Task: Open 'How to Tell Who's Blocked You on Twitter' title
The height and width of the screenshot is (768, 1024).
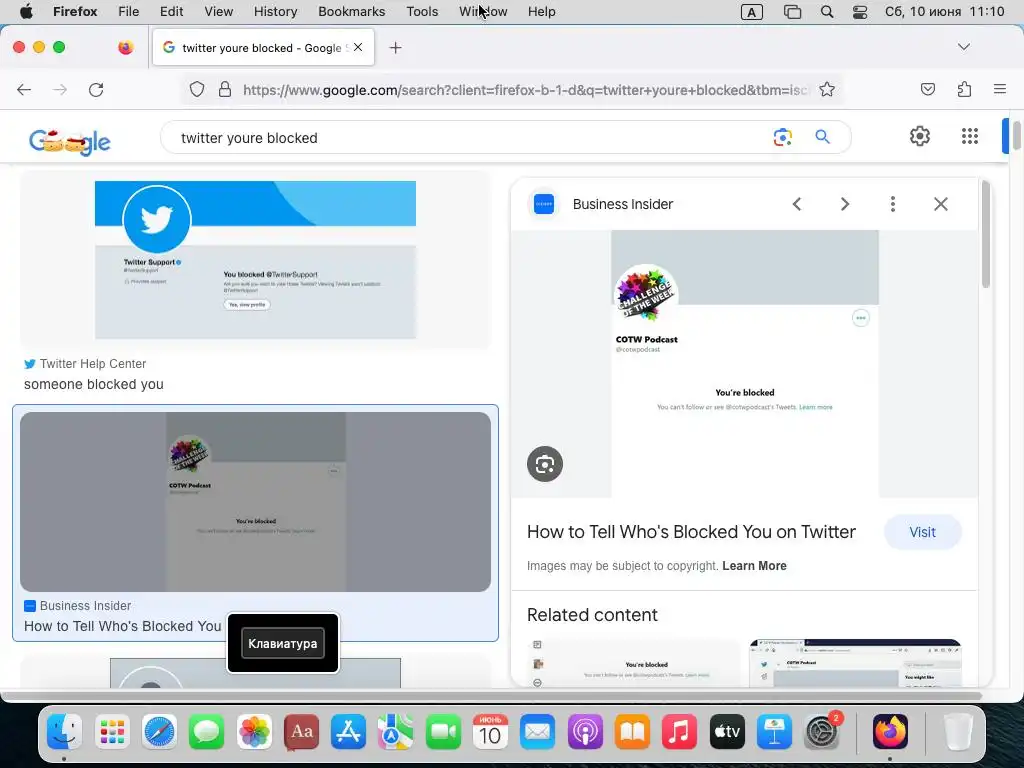Action: tap(691, 532)
